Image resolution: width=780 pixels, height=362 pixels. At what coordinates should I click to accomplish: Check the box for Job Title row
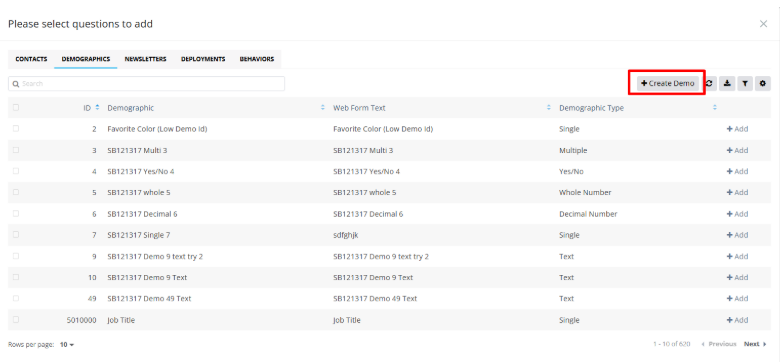16,320
